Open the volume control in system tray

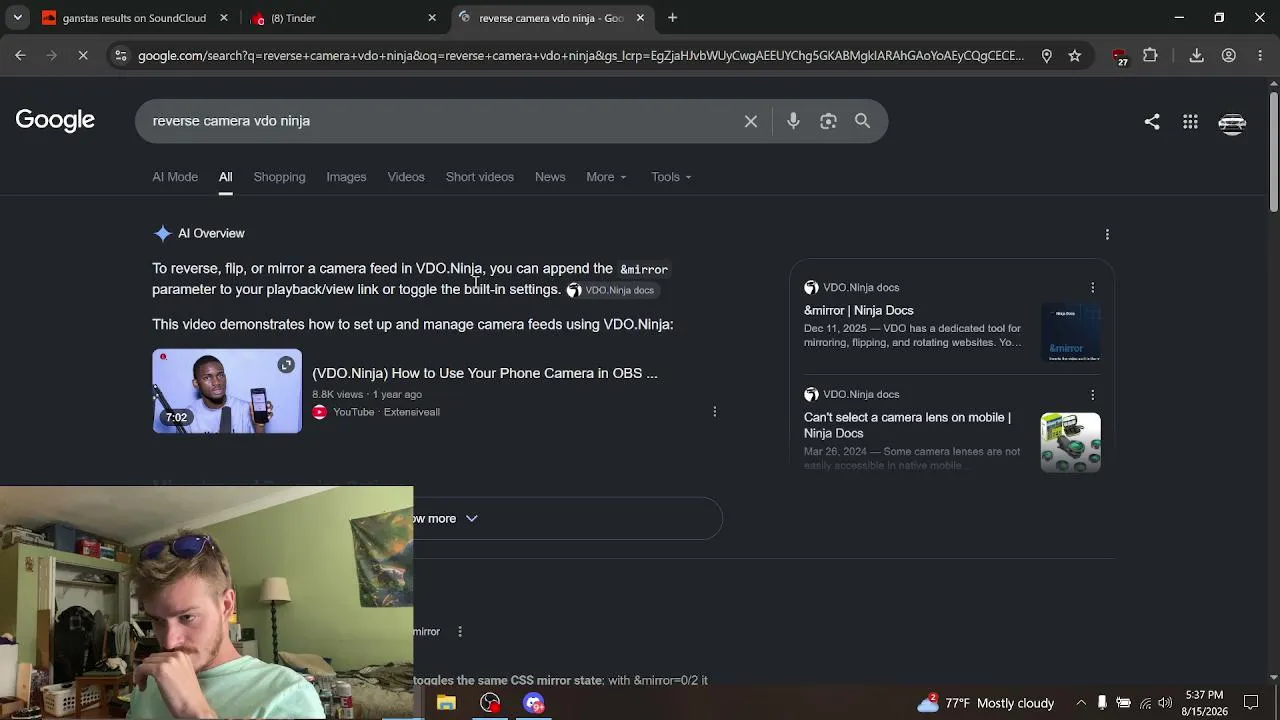pos(1165,703)
